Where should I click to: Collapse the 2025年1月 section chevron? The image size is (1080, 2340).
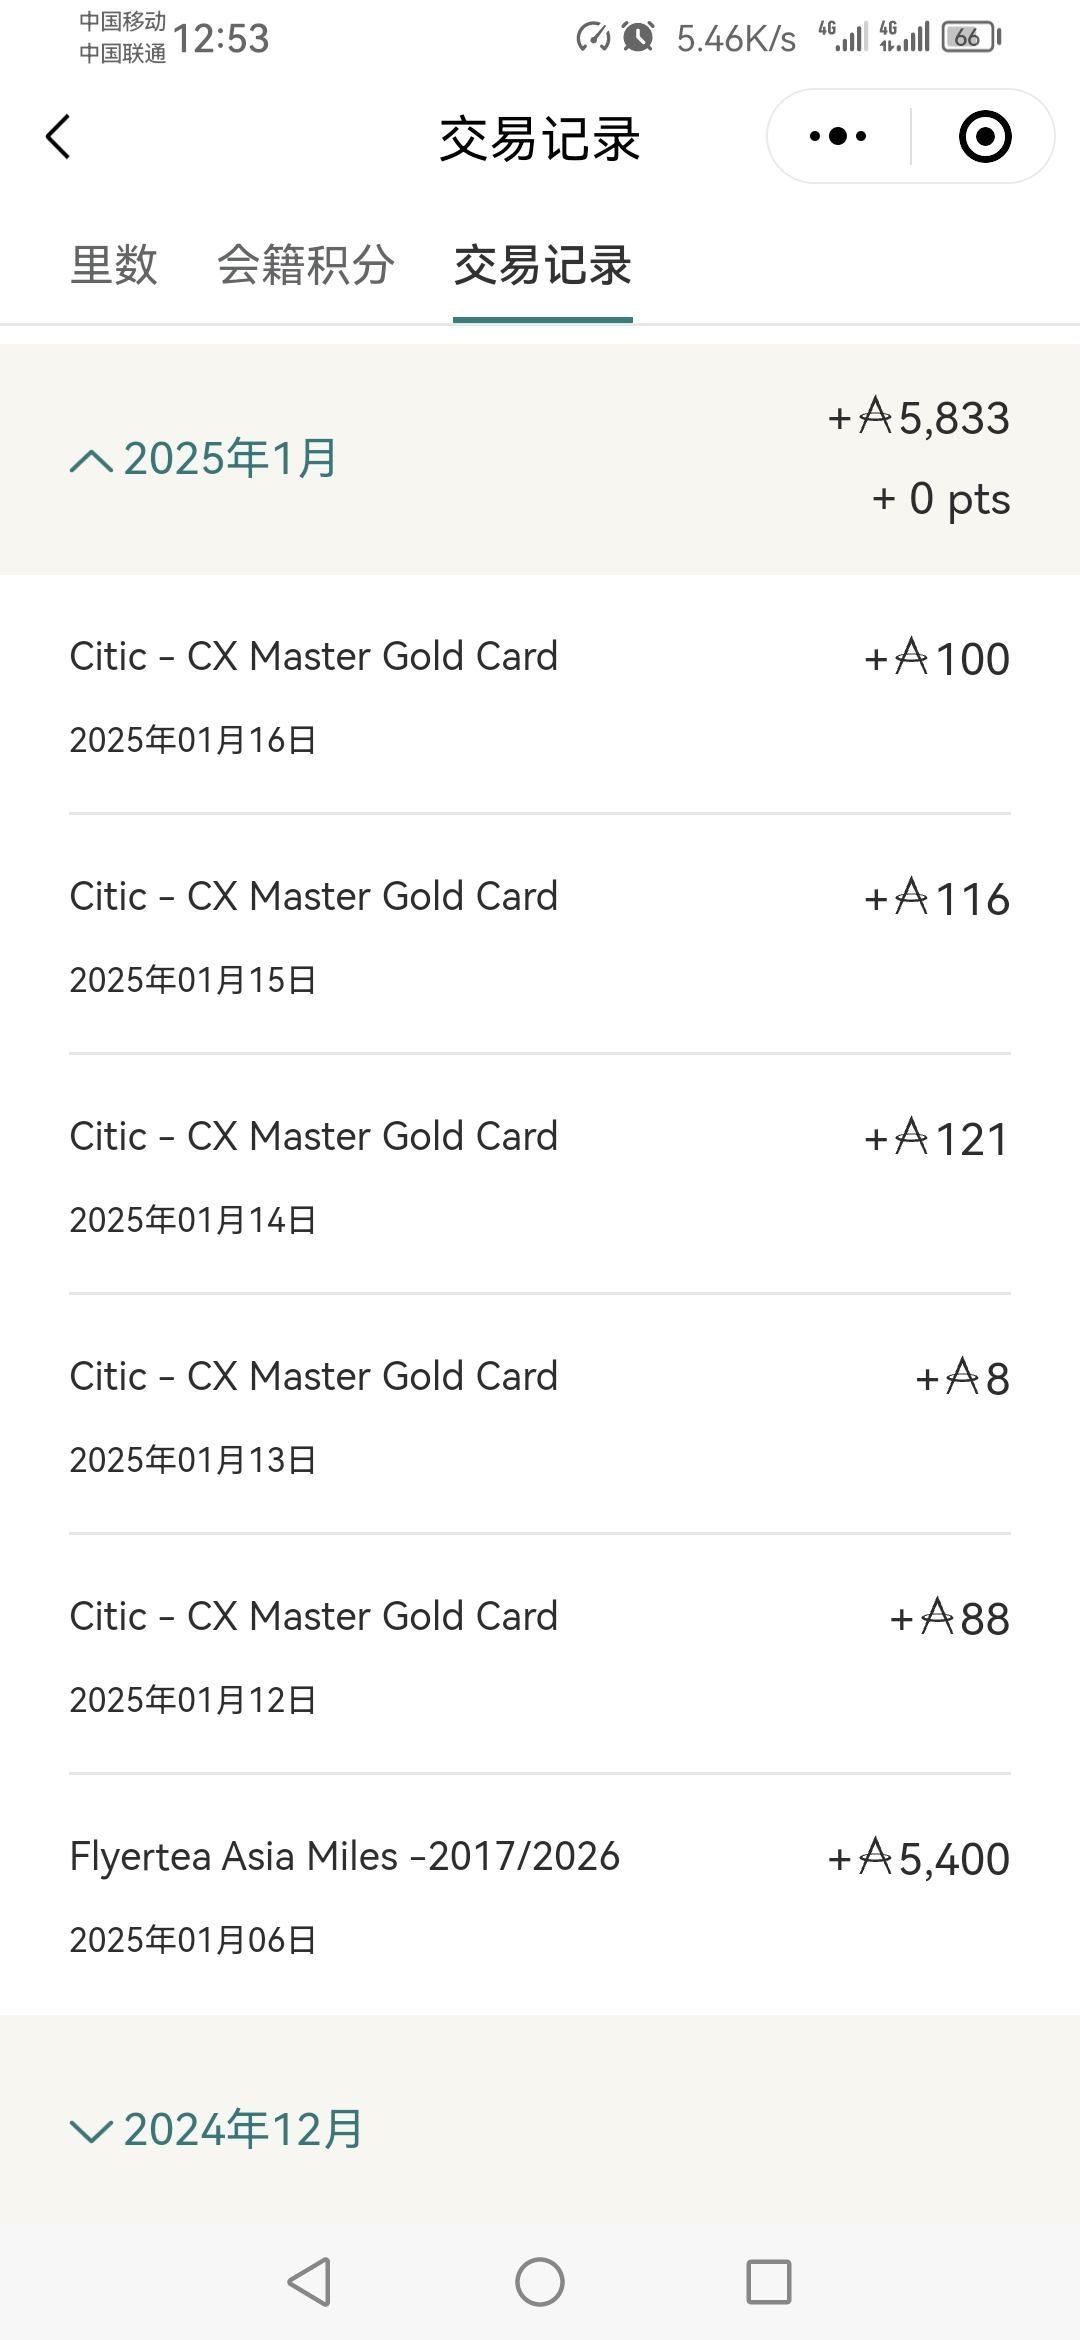coord(92,460)
